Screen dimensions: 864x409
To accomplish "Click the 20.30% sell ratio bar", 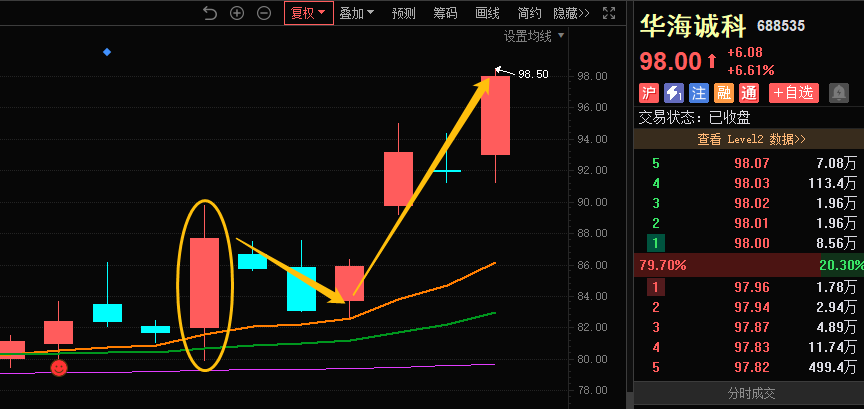I will [842, 265].
